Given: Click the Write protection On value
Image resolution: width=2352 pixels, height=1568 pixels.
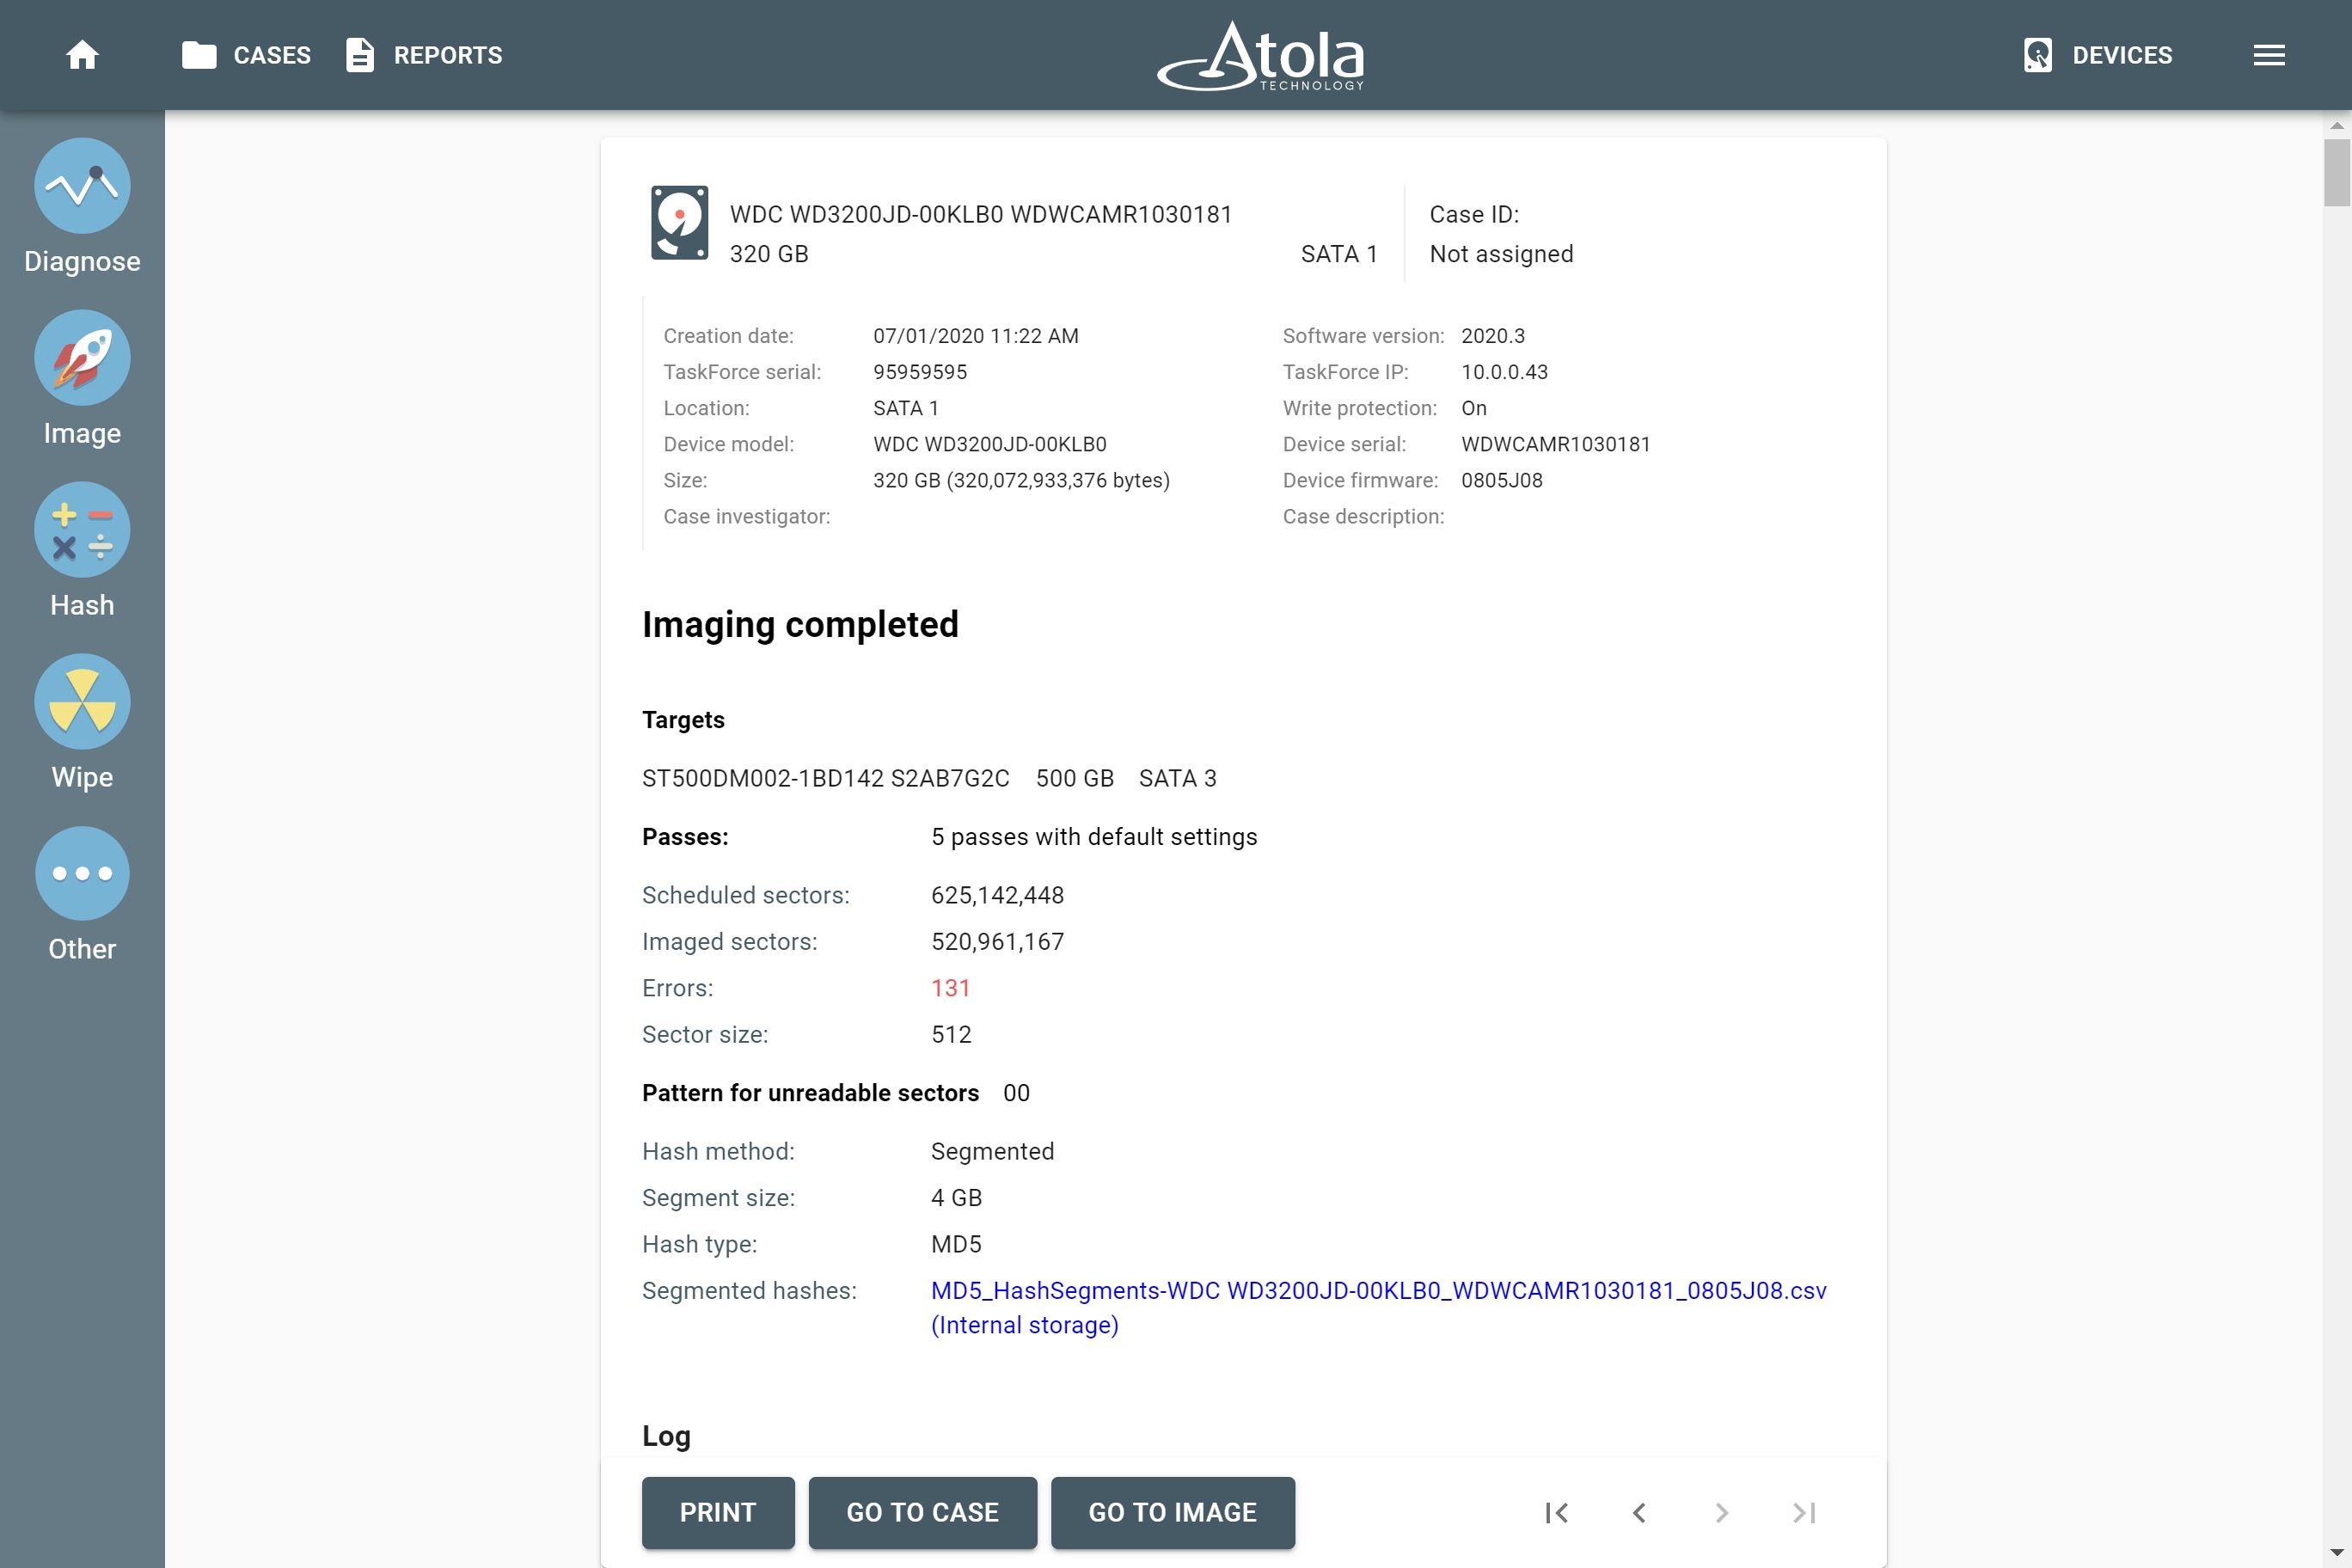Looking at the screenshot, I should tap(1473, 408).
